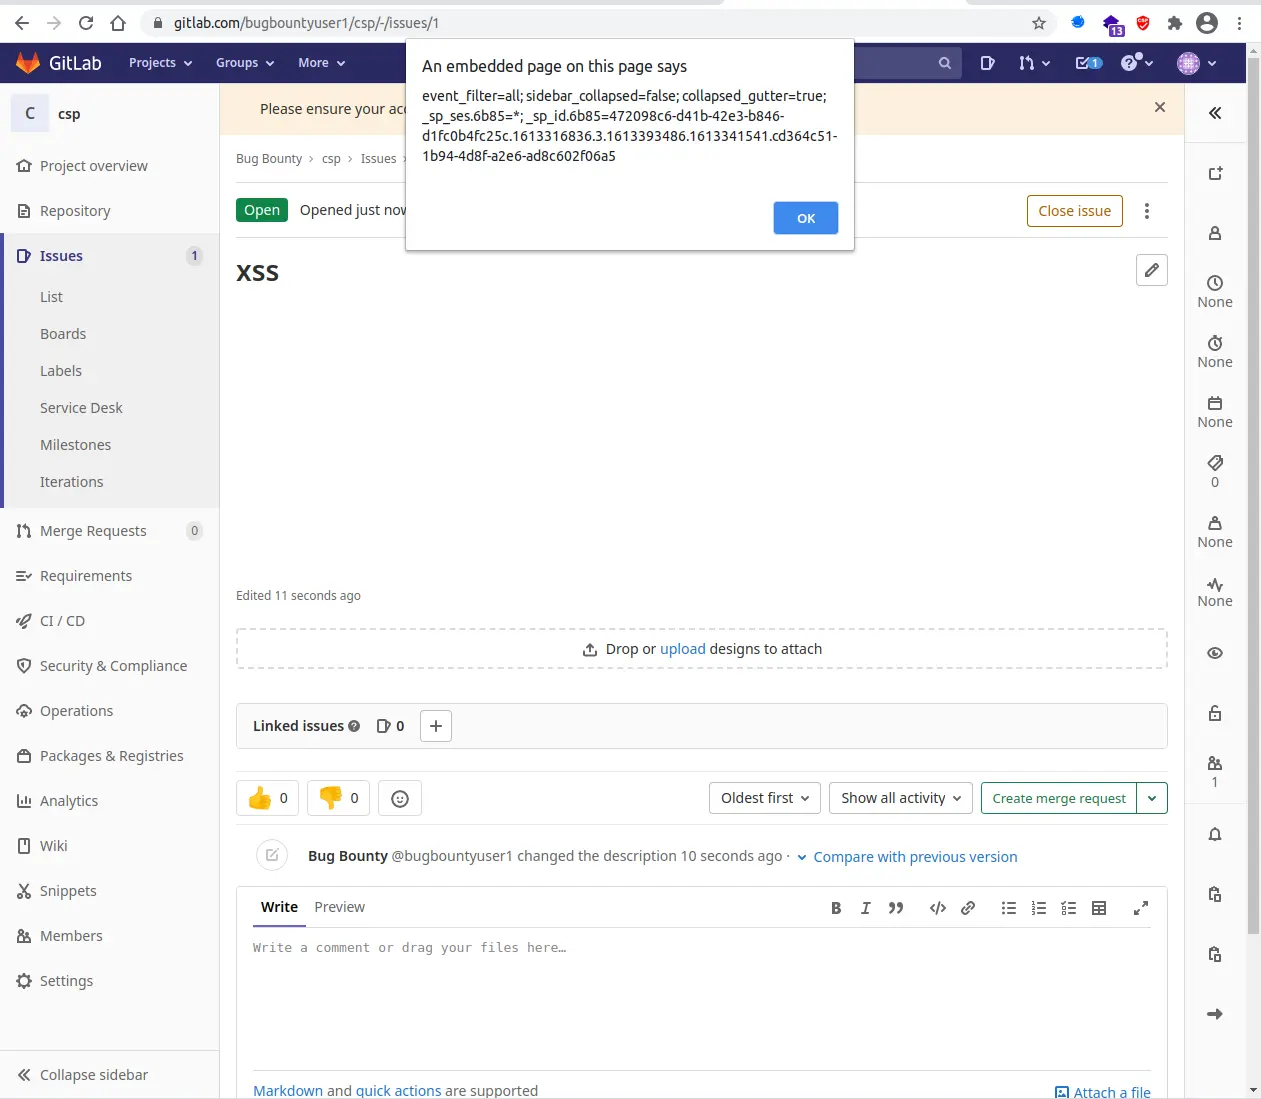This screenshot has height=1099, width=1261.
Task: Add a linked issue with plus button
Action: pos(436,726)
